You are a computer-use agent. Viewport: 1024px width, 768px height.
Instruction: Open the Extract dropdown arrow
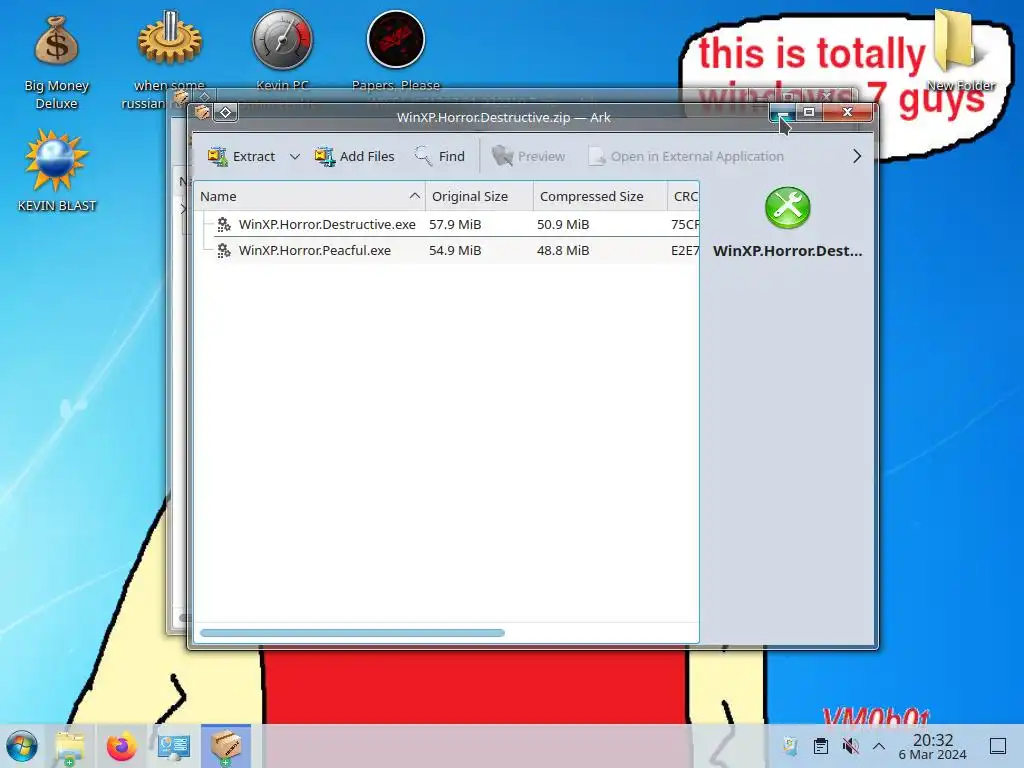coord(295,157)
